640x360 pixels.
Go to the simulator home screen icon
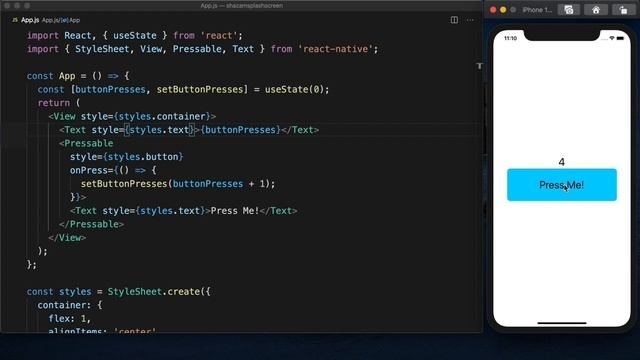tap(596, 10)
